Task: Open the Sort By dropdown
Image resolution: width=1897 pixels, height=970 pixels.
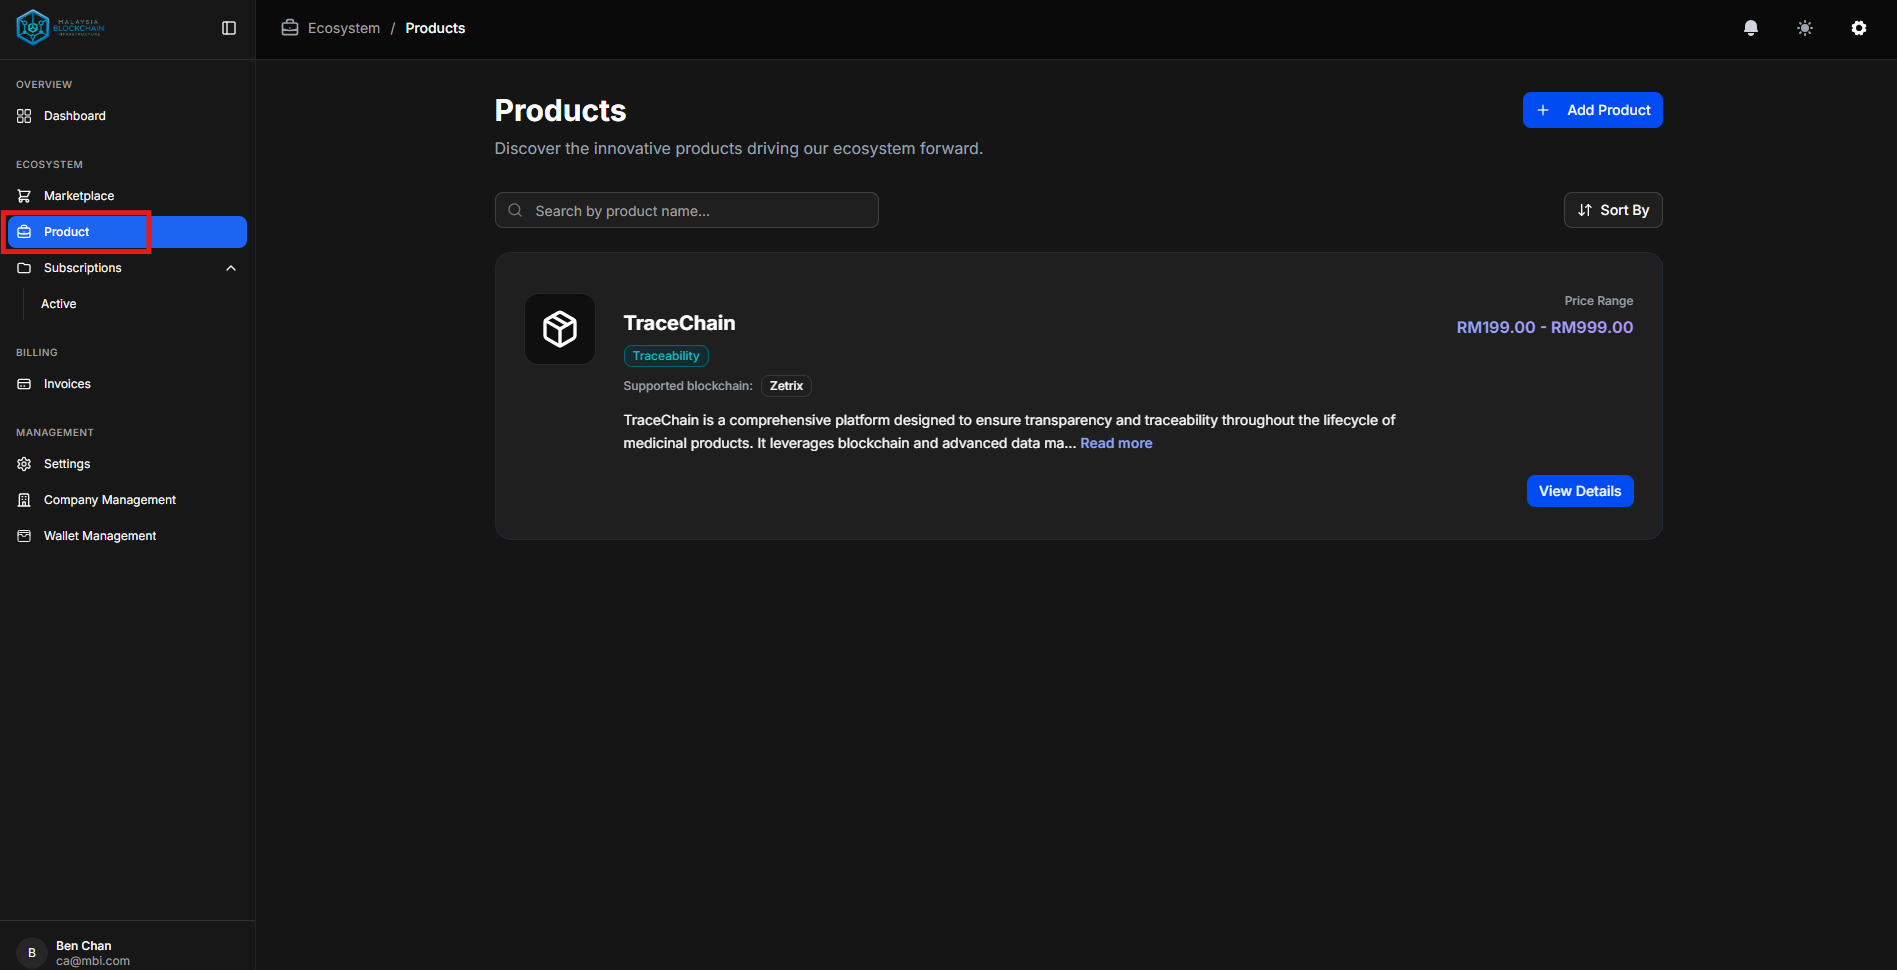Action: (1612, 210)
